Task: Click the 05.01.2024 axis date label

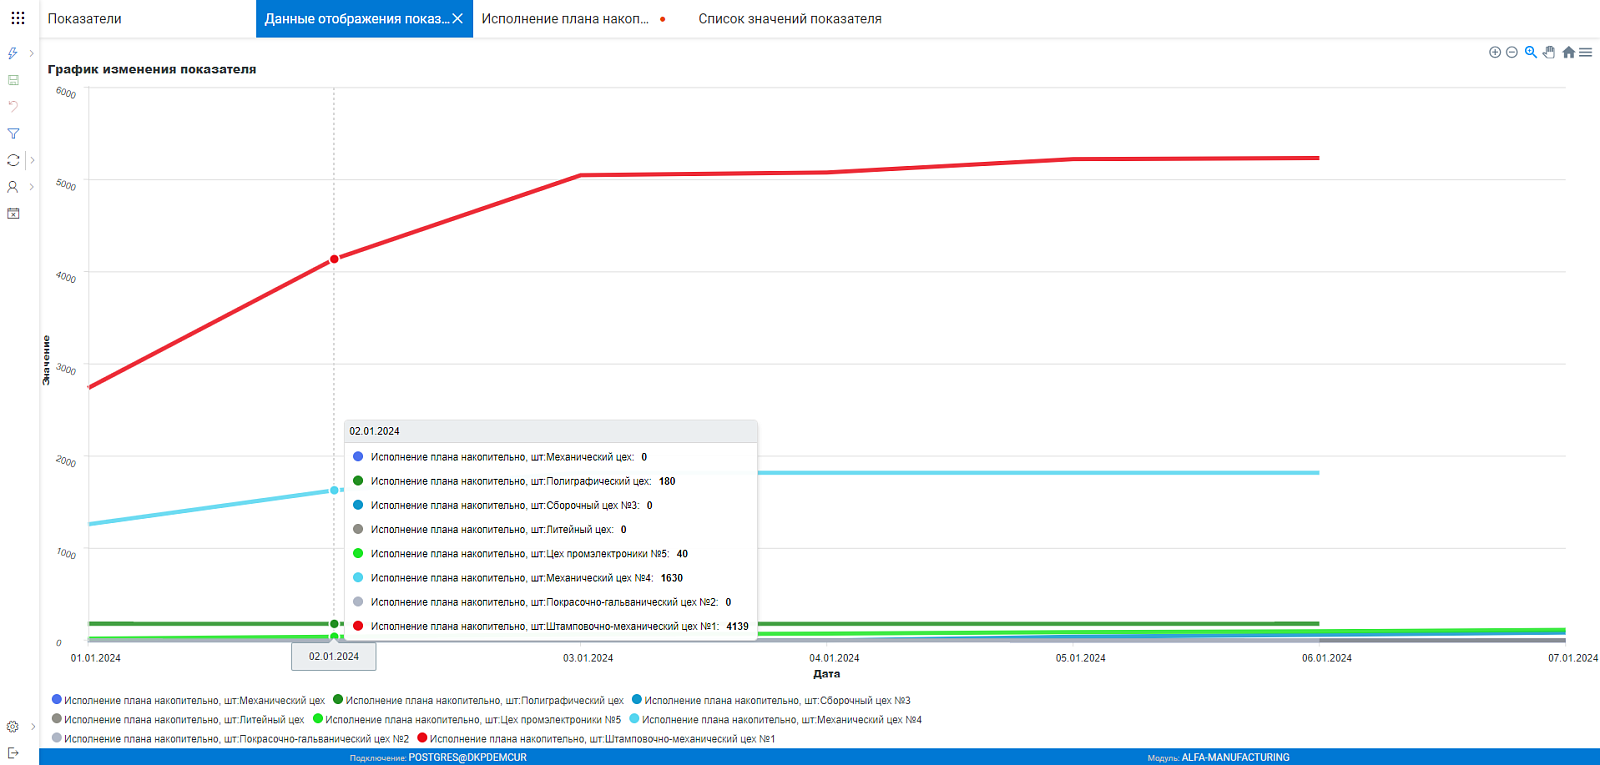Action: click(1081, 658)
